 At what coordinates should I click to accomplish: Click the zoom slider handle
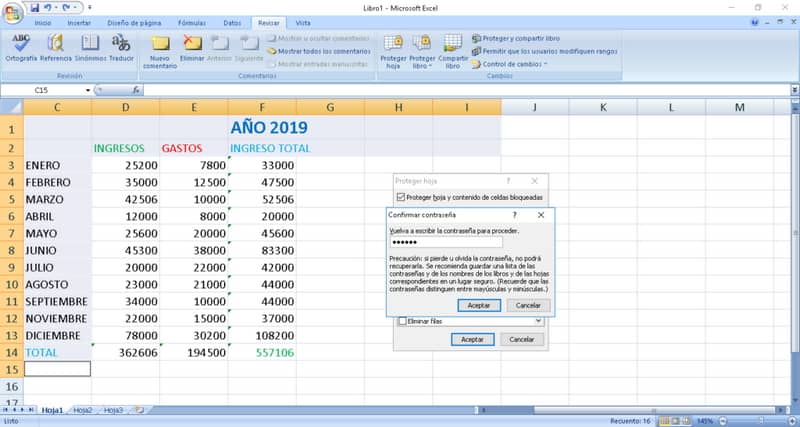763,421
